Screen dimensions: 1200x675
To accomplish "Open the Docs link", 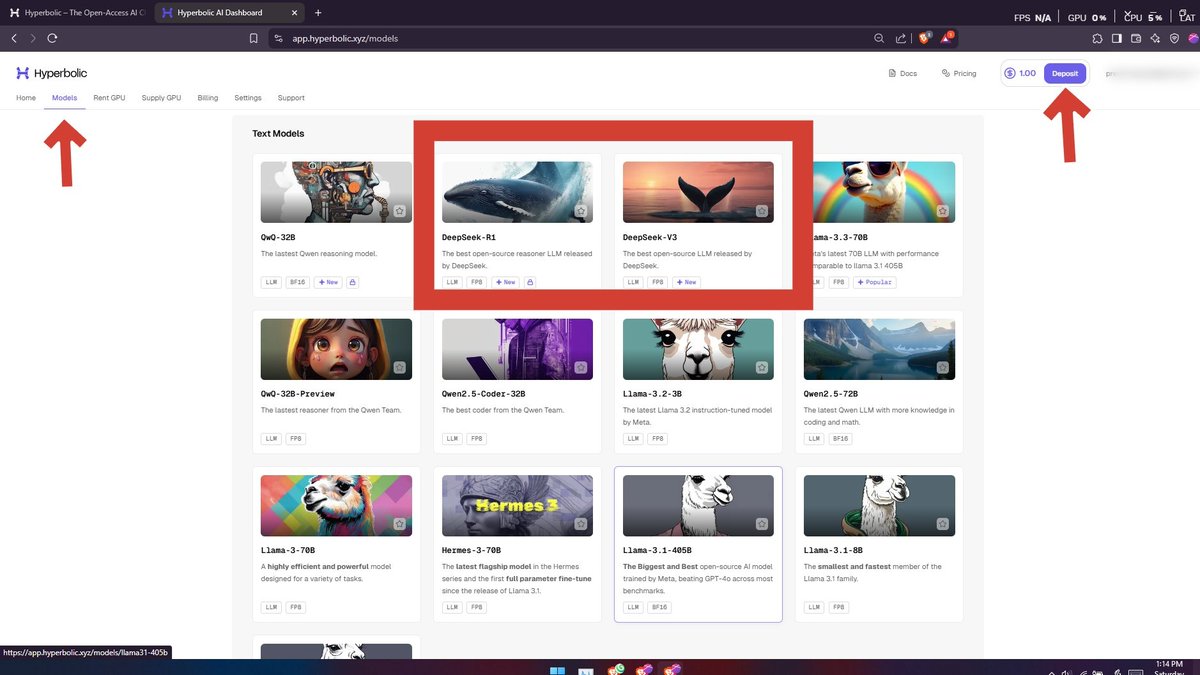I will [x=903, y=73].
